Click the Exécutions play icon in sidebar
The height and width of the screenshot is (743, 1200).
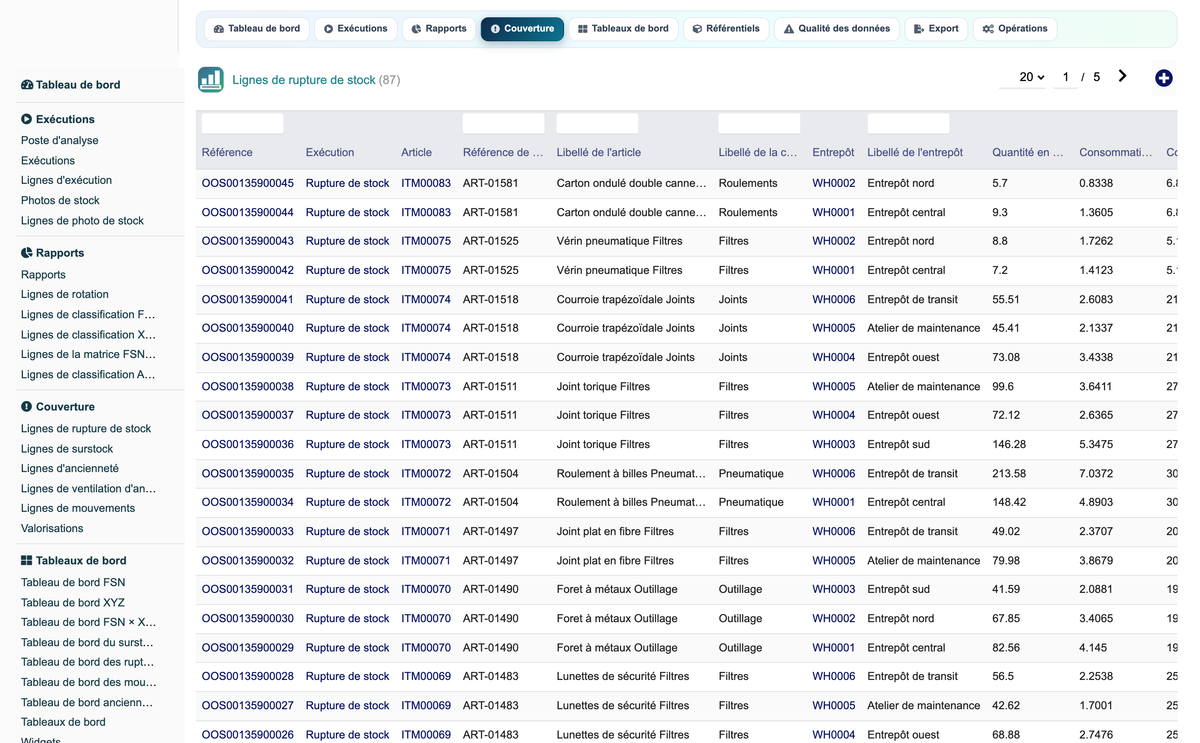pos(27,119)
